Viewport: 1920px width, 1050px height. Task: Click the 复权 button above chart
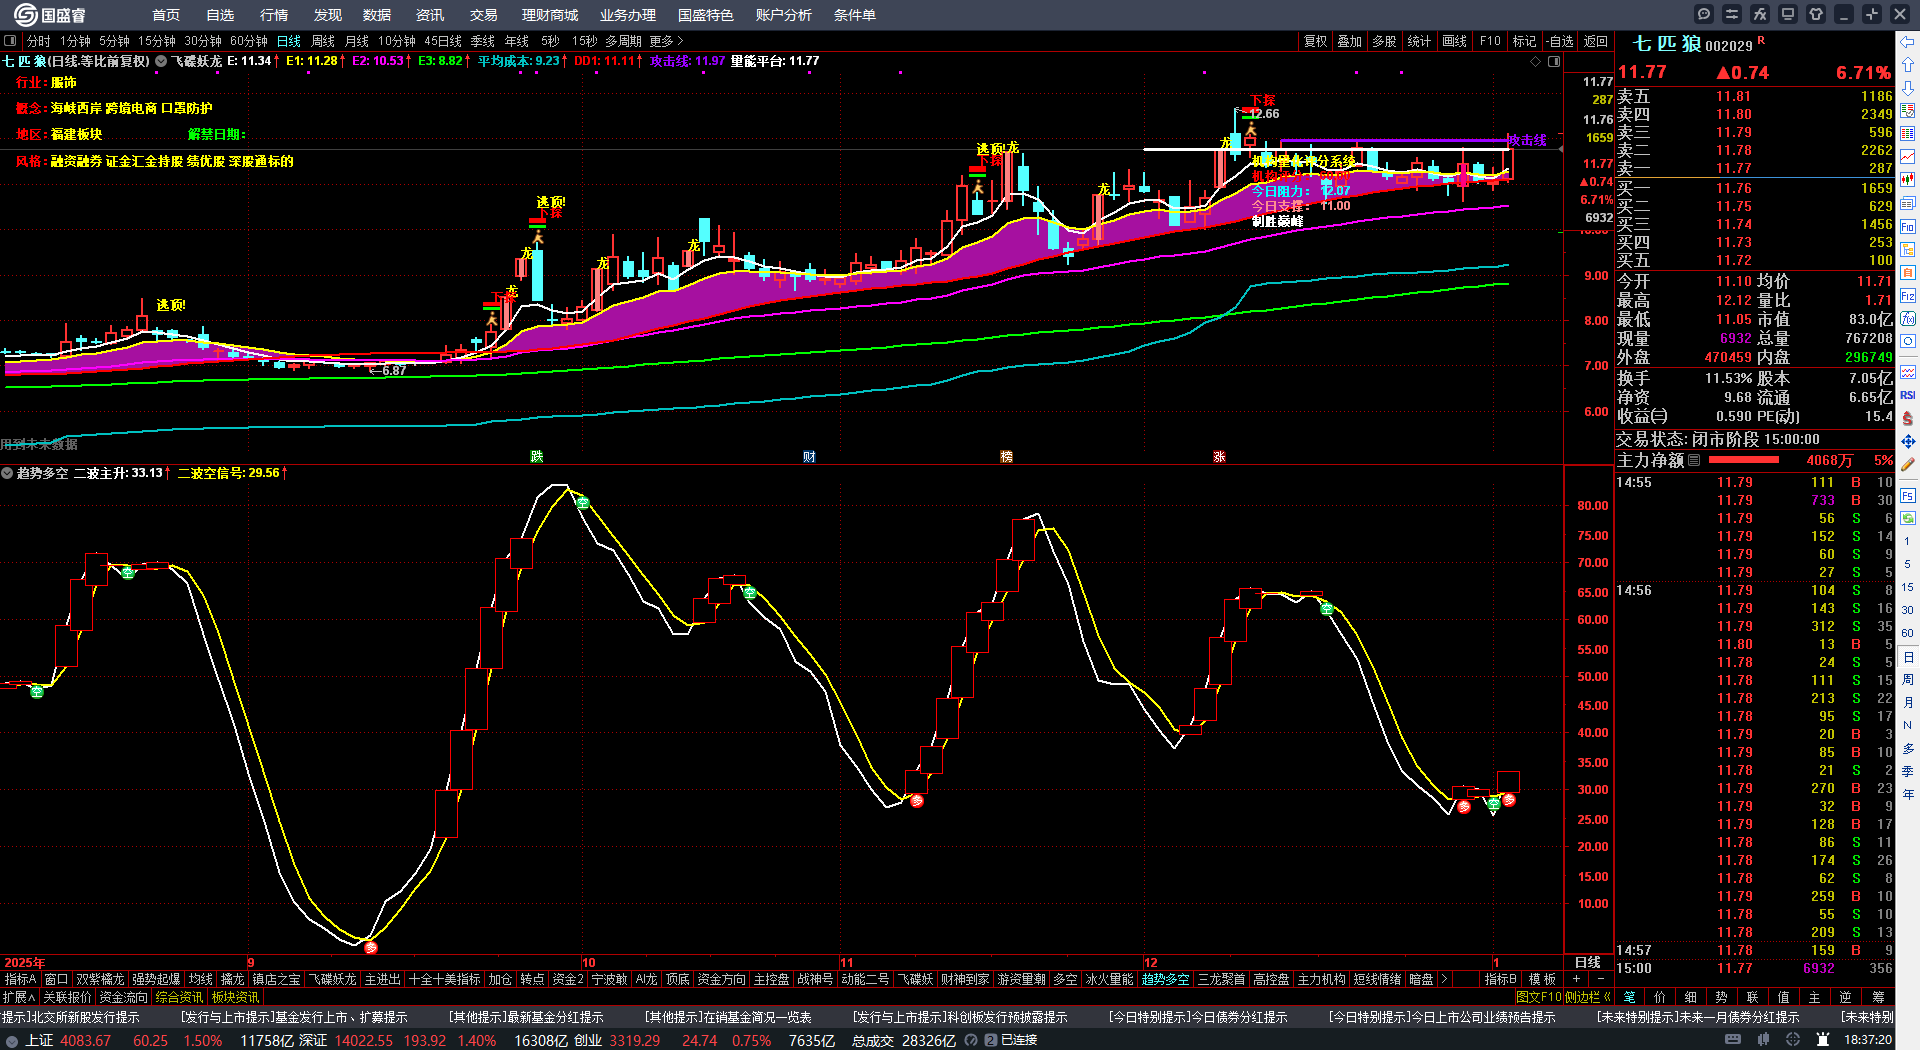(1315, 41)
